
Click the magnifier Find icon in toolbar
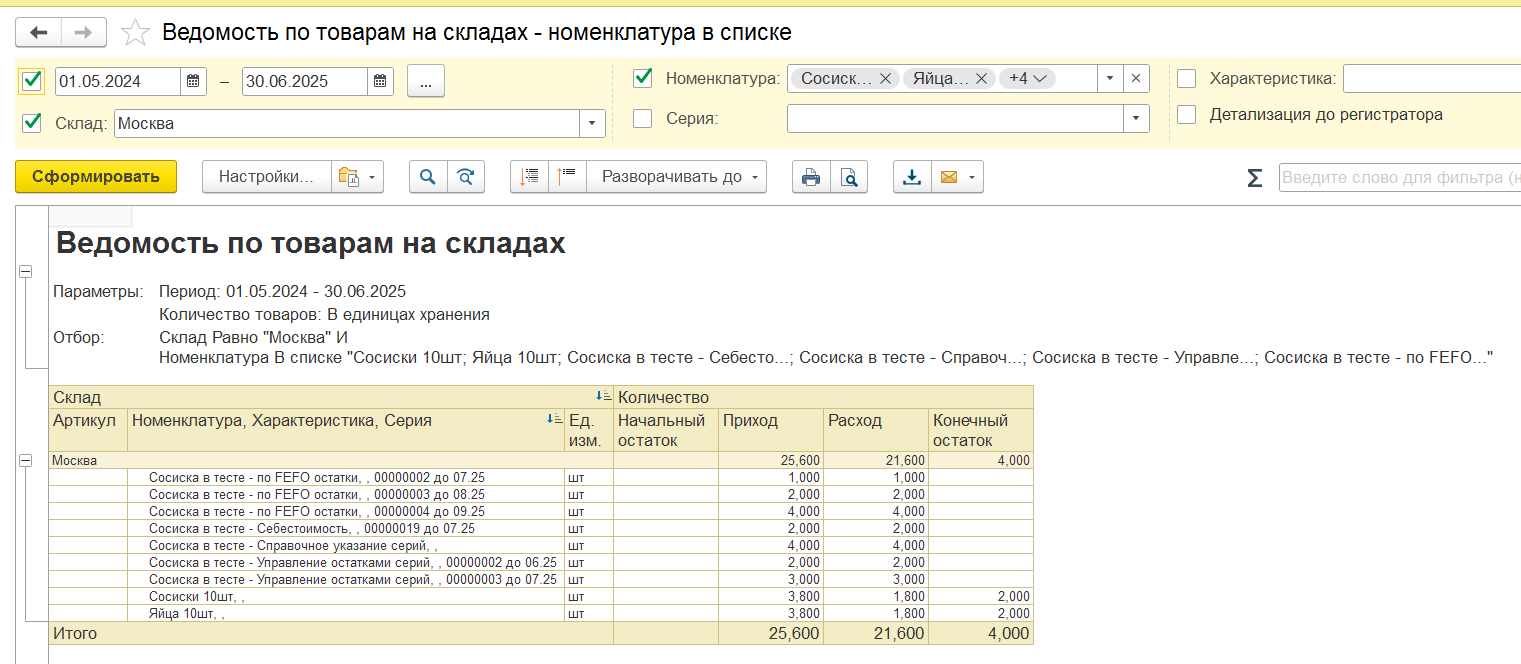coord(428,177)
